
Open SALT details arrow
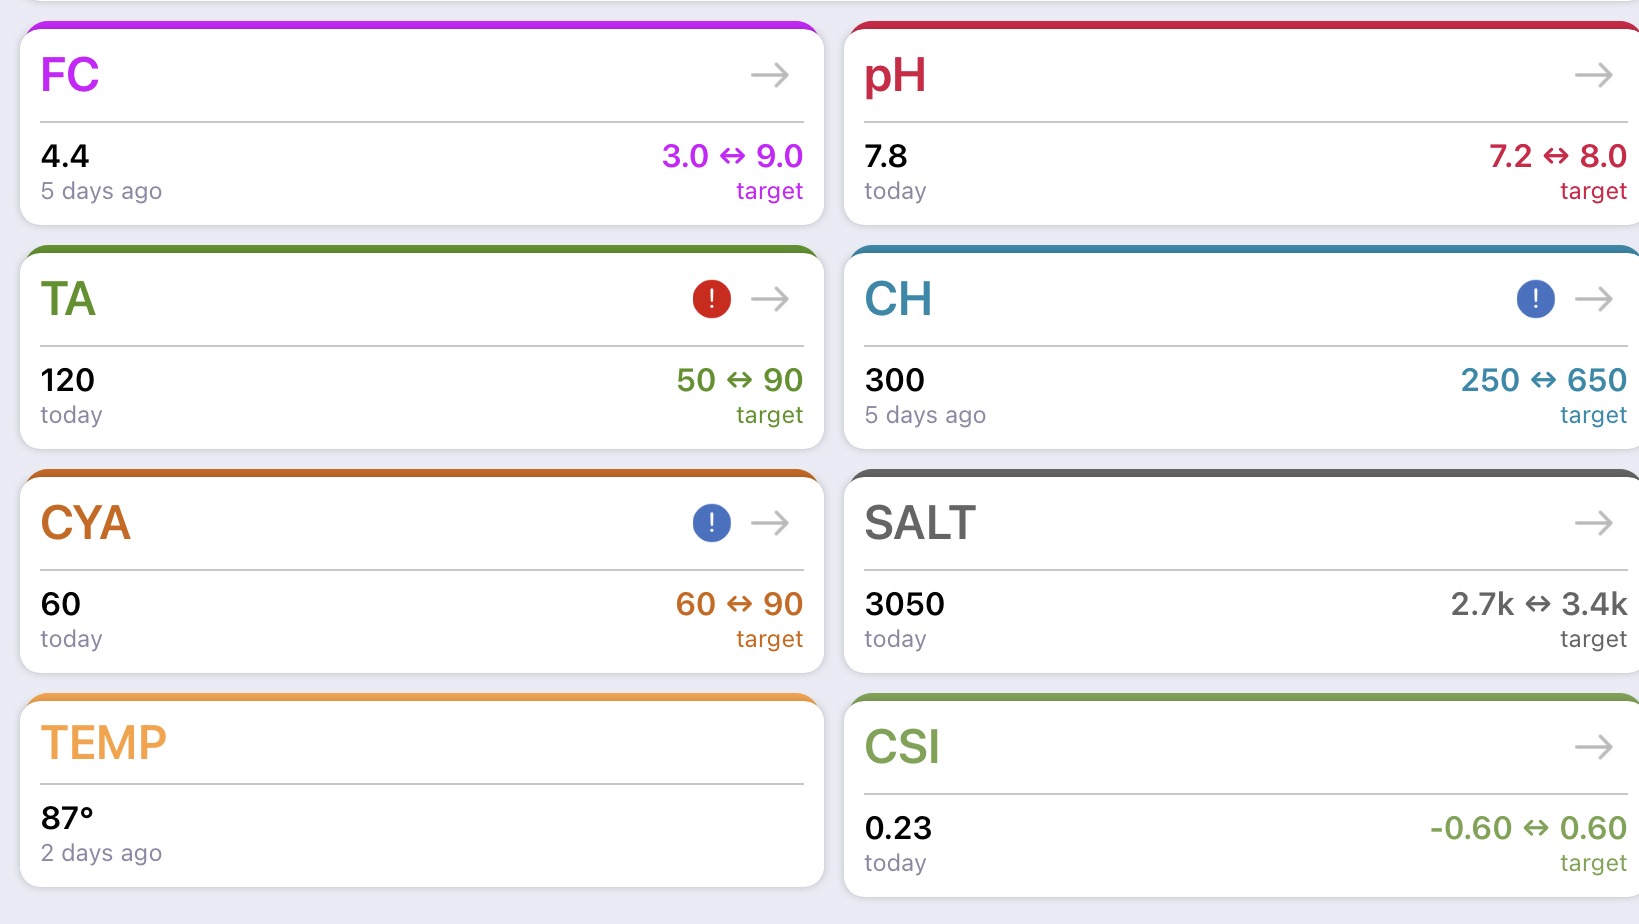1594,523
